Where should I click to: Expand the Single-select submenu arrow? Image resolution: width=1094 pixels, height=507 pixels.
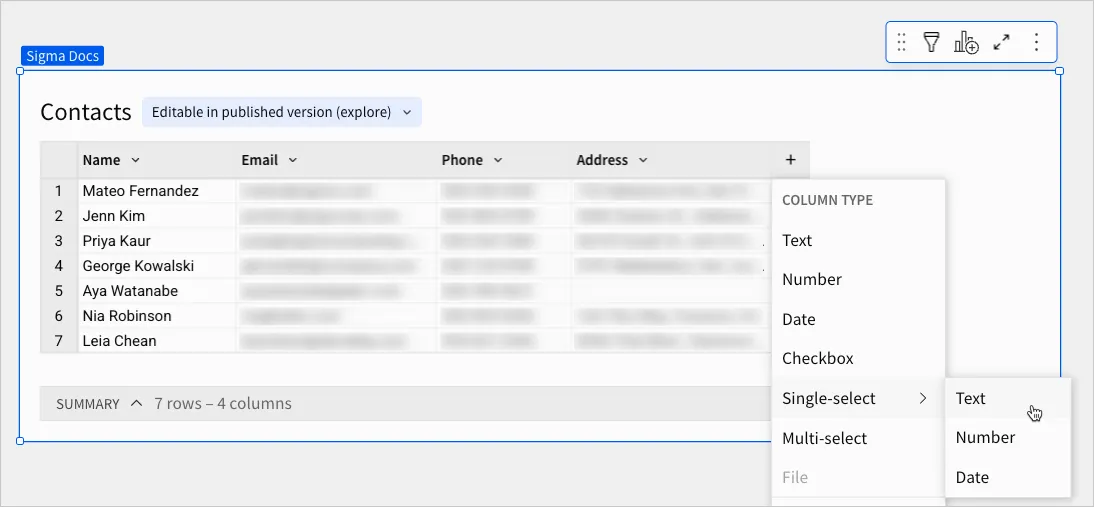coord(923,398)
